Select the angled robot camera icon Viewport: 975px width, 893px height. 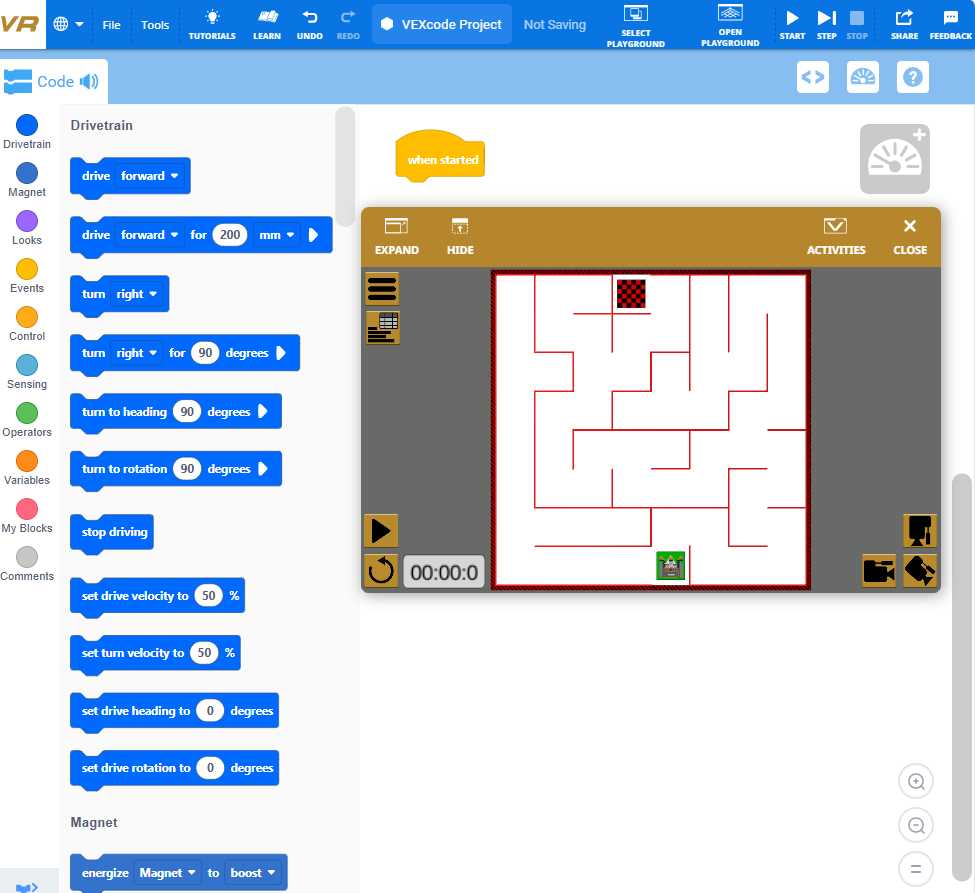coord(920,570)
